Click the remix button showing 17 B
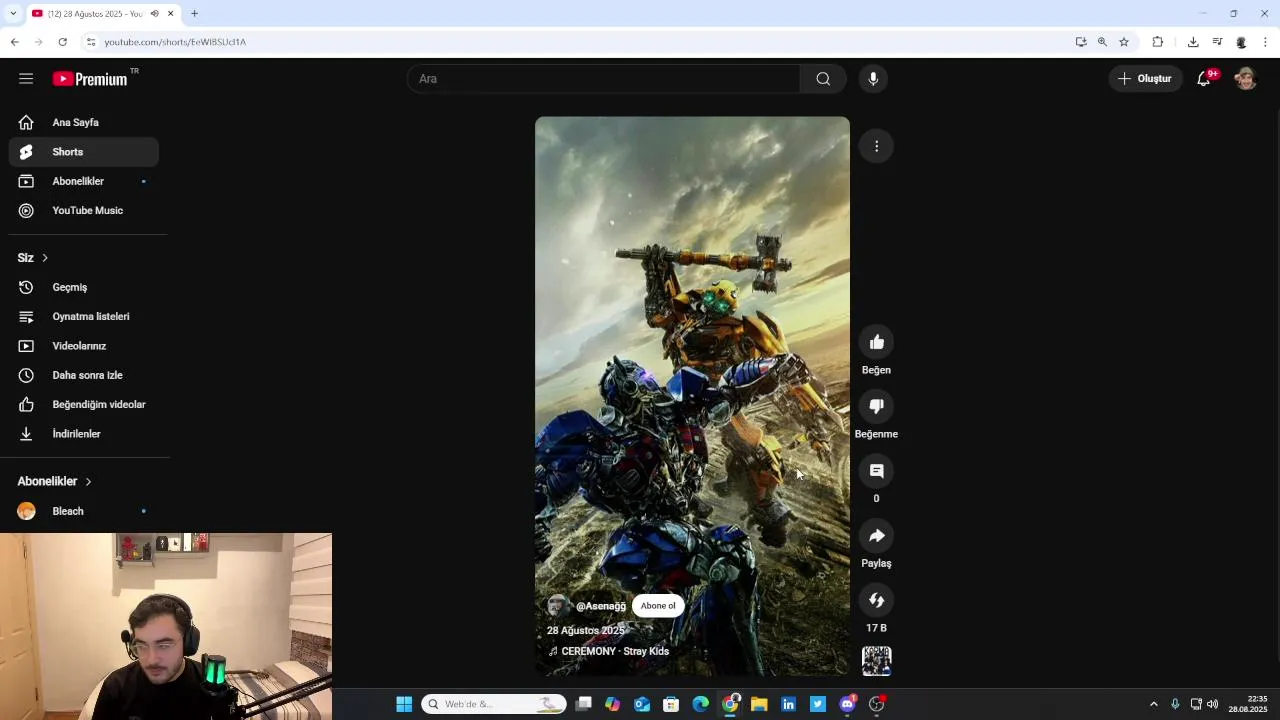Image resolution: width=1280 pixels, height=720 pixels. [877, 600]
